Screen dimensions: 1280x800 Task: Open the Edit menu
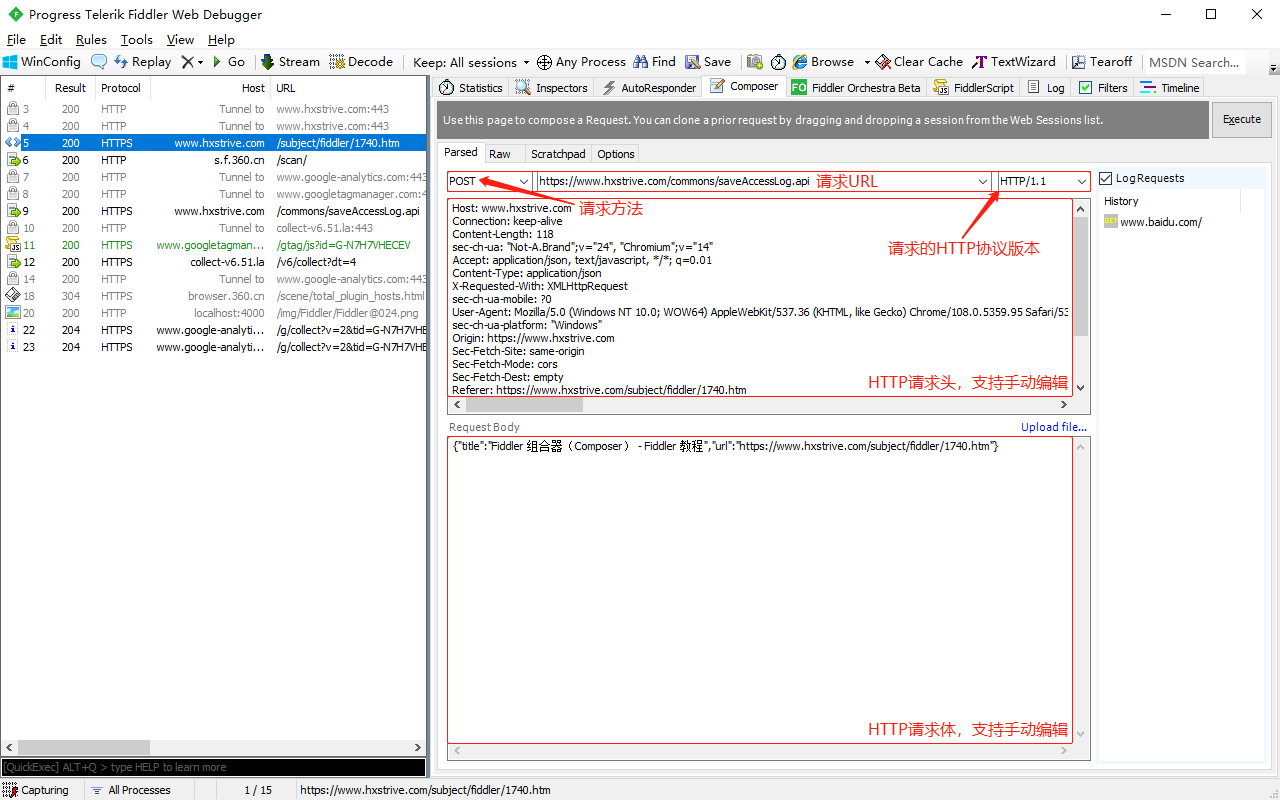point(51,40)
